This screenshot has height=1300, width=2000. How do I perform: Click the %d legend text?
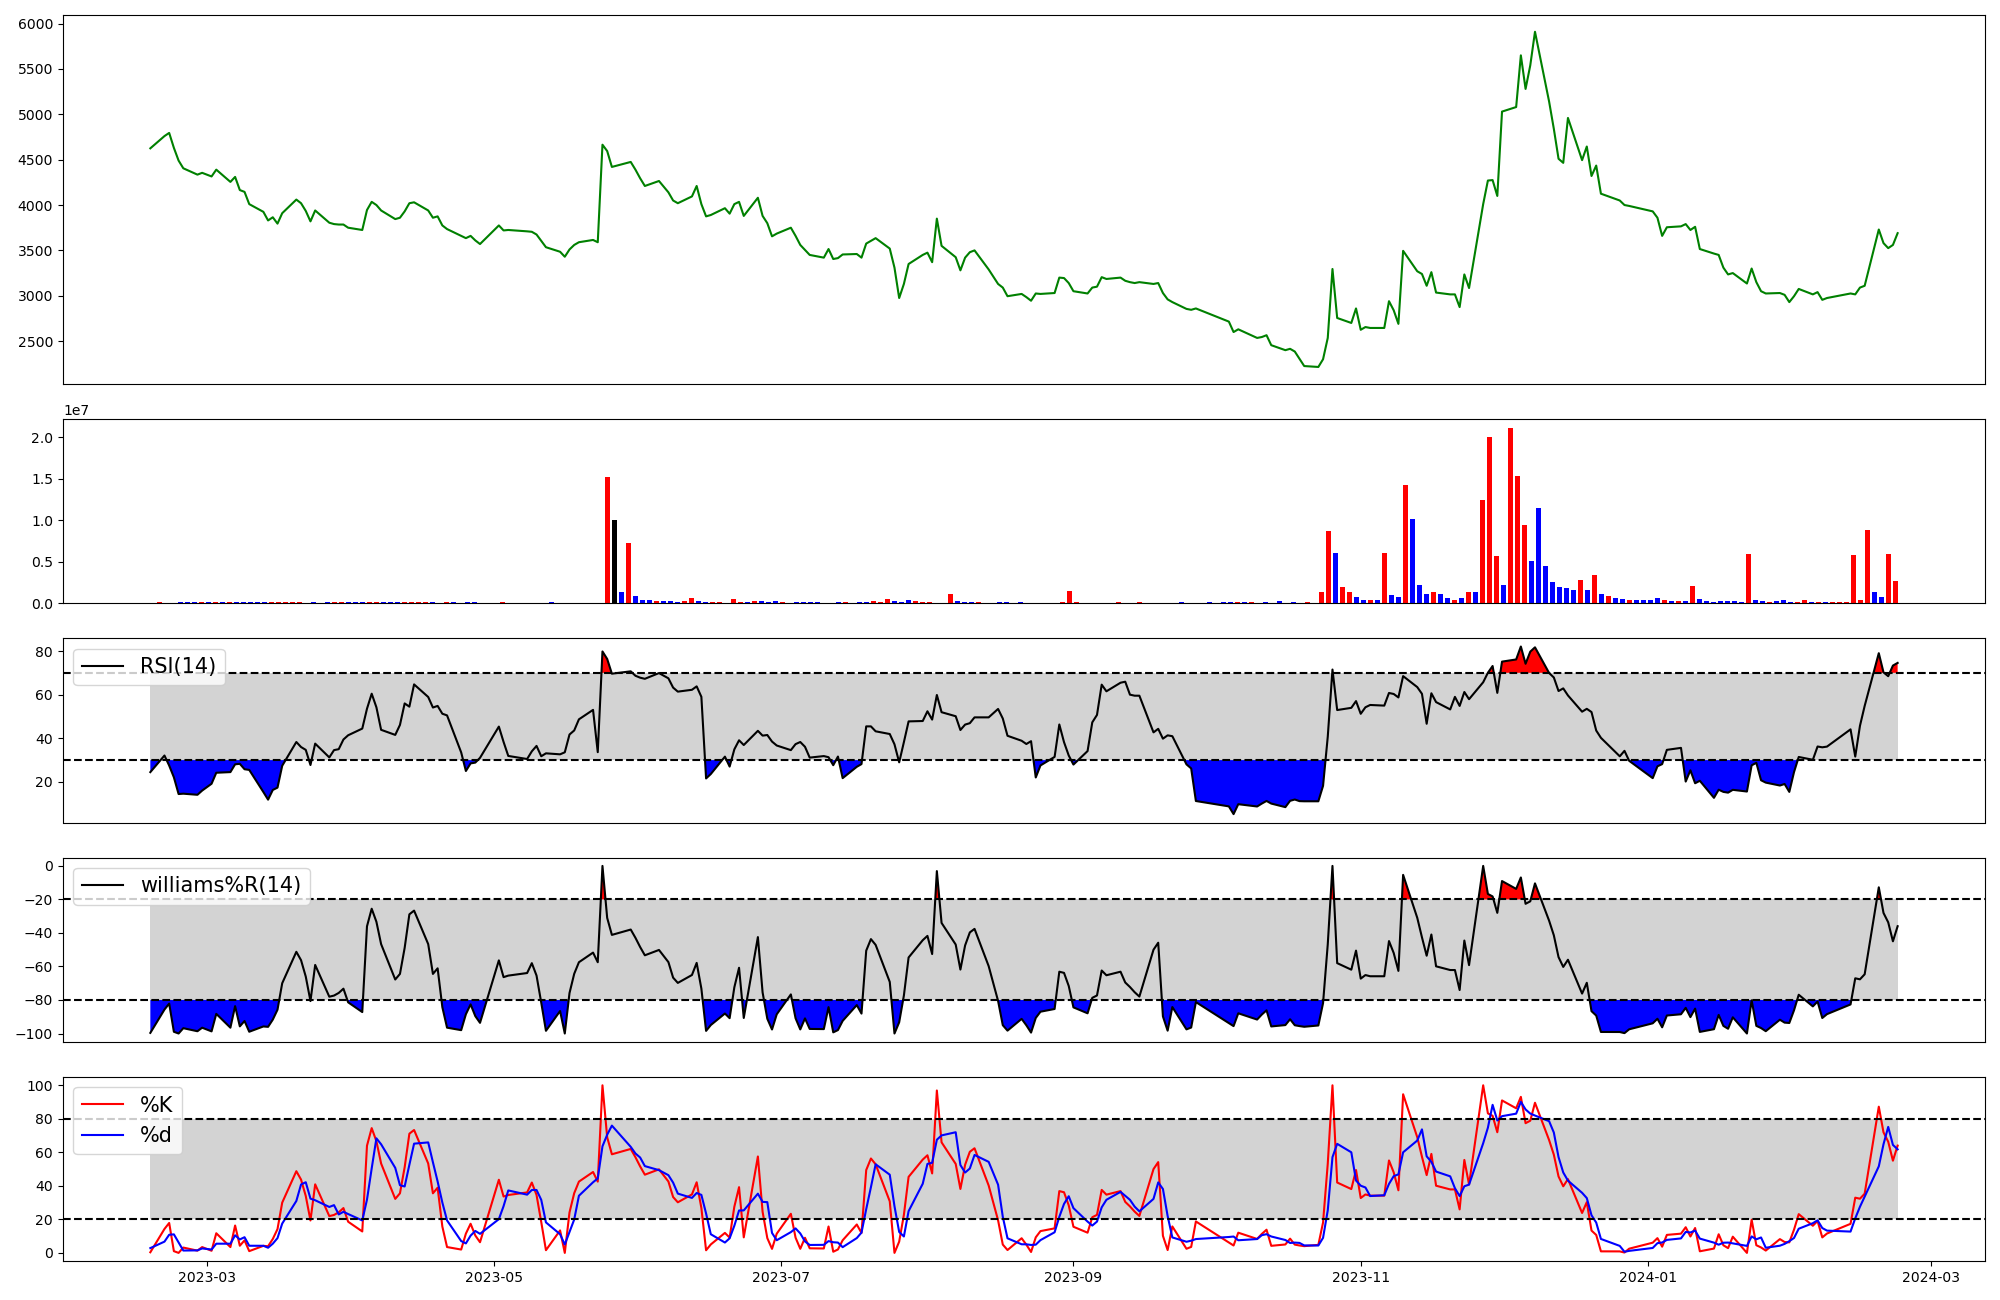(x=156, y=1135)
